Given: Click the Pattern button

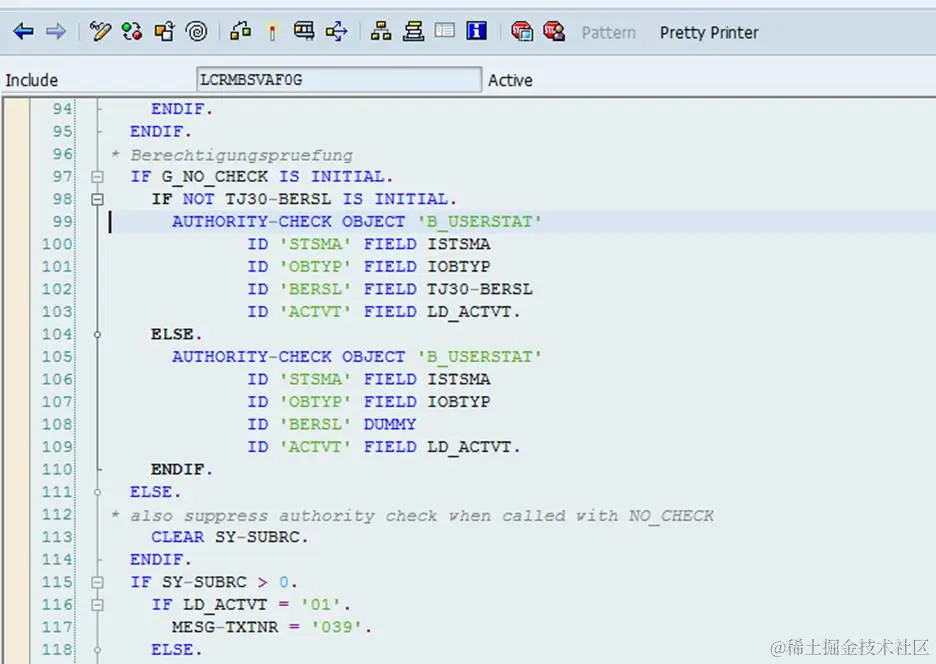Looking at the screenshot, I should point(608,32).
